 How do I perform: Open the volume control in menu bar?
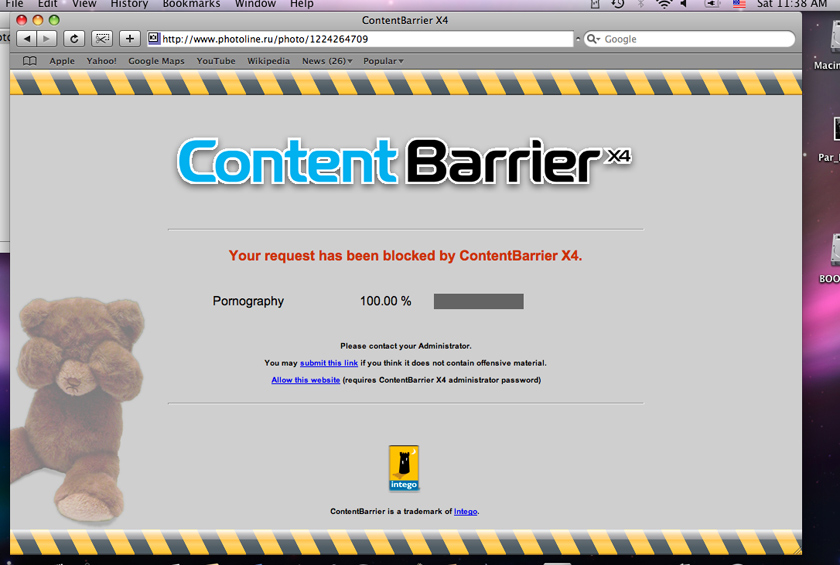click(684, 4)
